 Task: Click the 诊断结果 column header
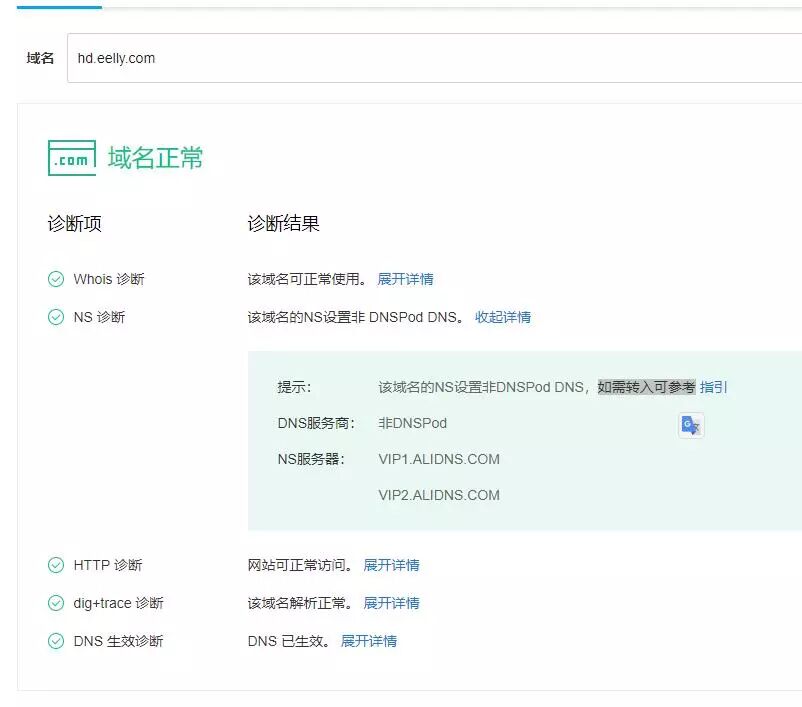coord(283,224)
